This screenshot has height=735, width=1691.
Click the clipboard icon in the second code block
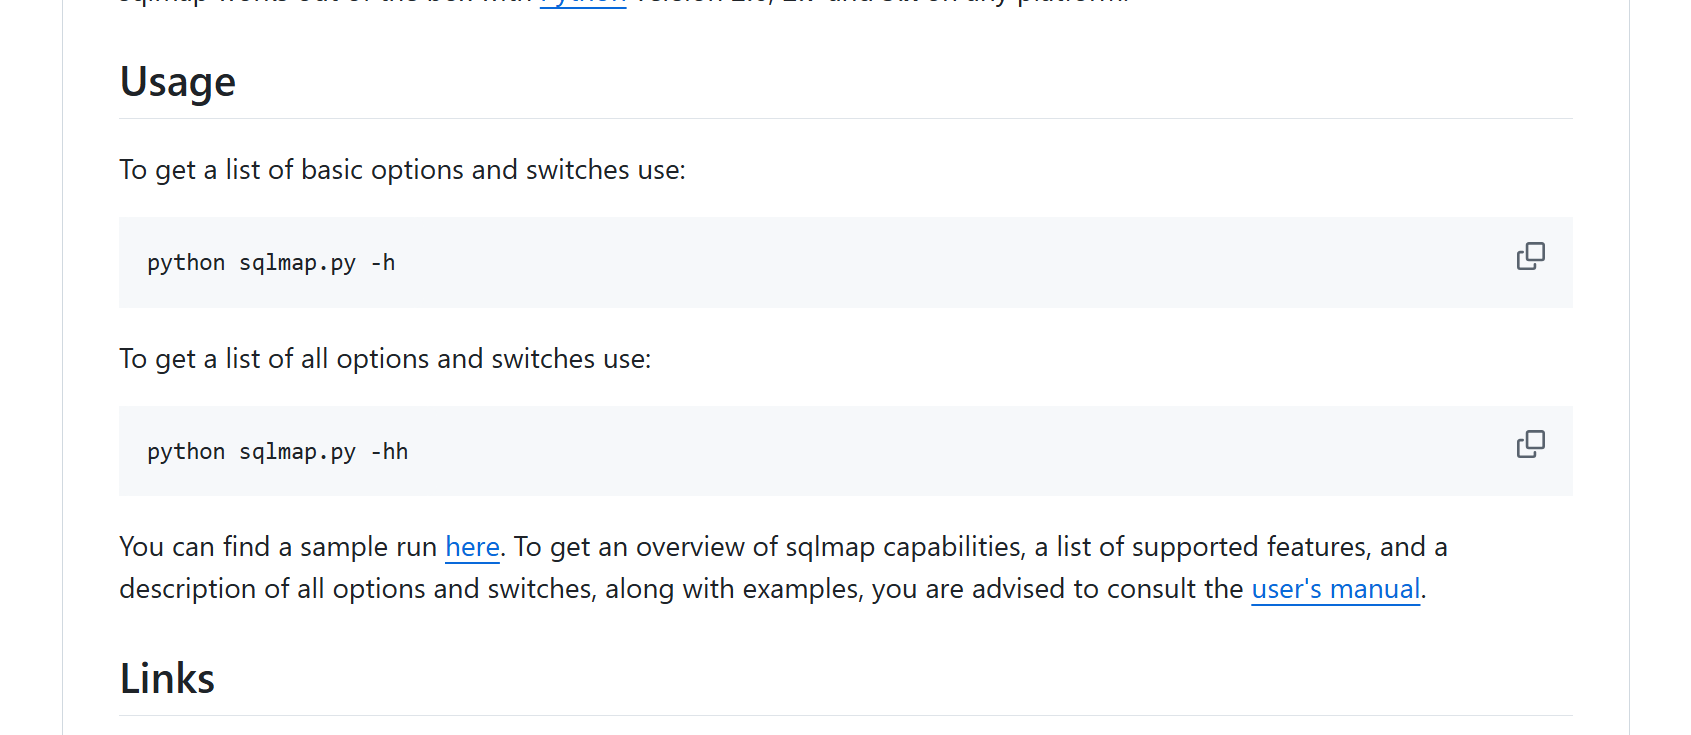(1530, 444)
